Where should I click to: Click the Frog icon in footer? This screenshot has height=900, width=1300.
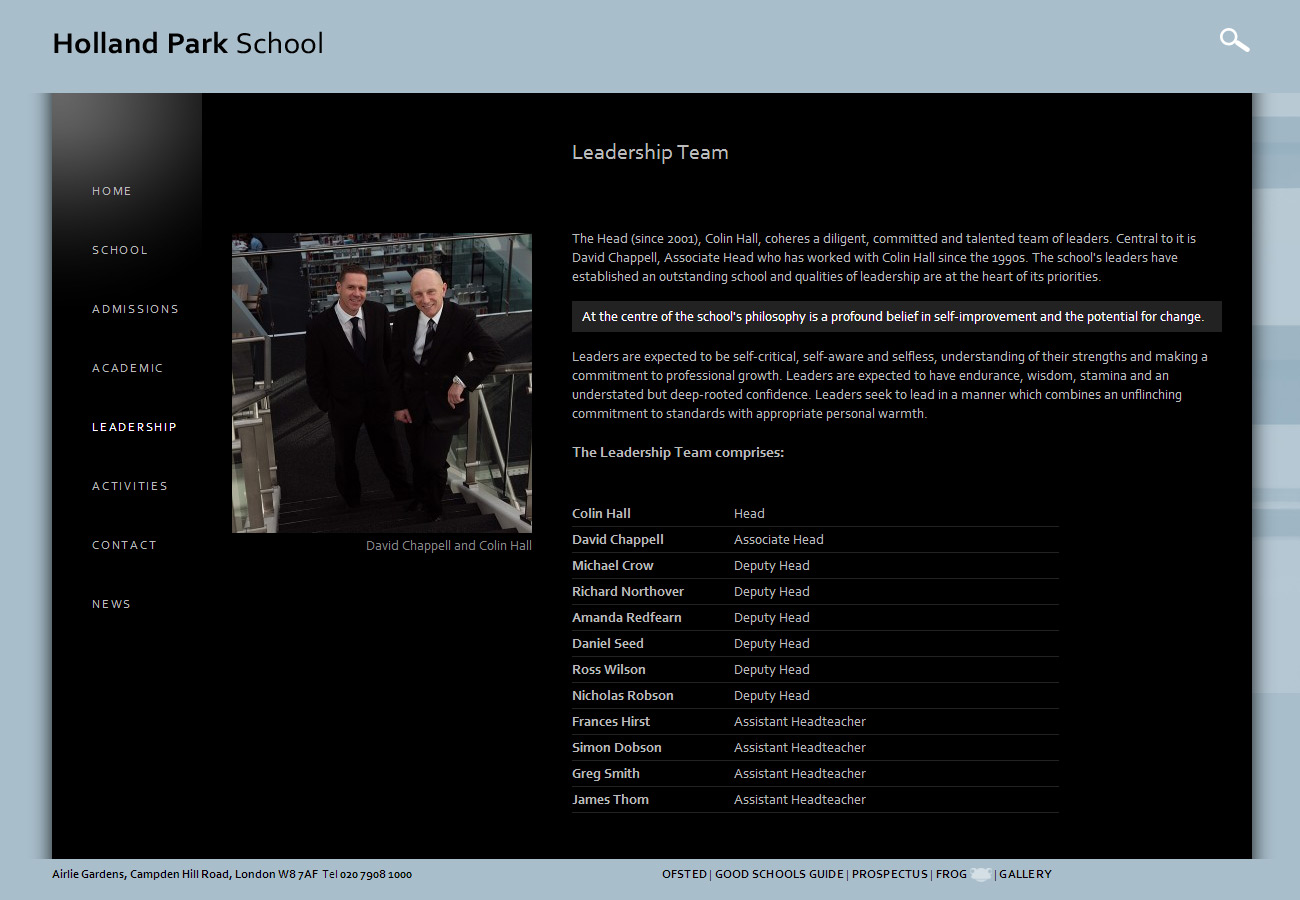click(x=981, y=874)
